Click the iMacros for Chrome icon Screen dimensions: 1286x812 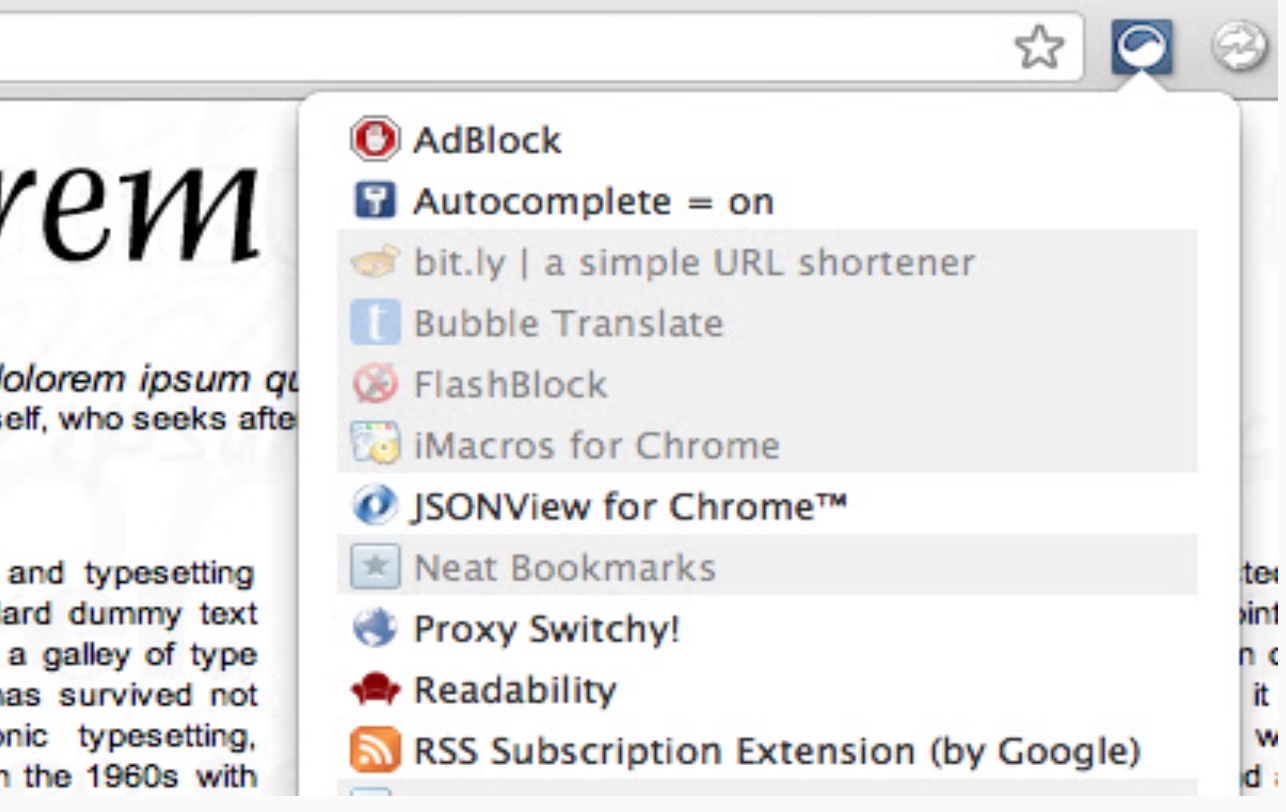pos(375,445)
